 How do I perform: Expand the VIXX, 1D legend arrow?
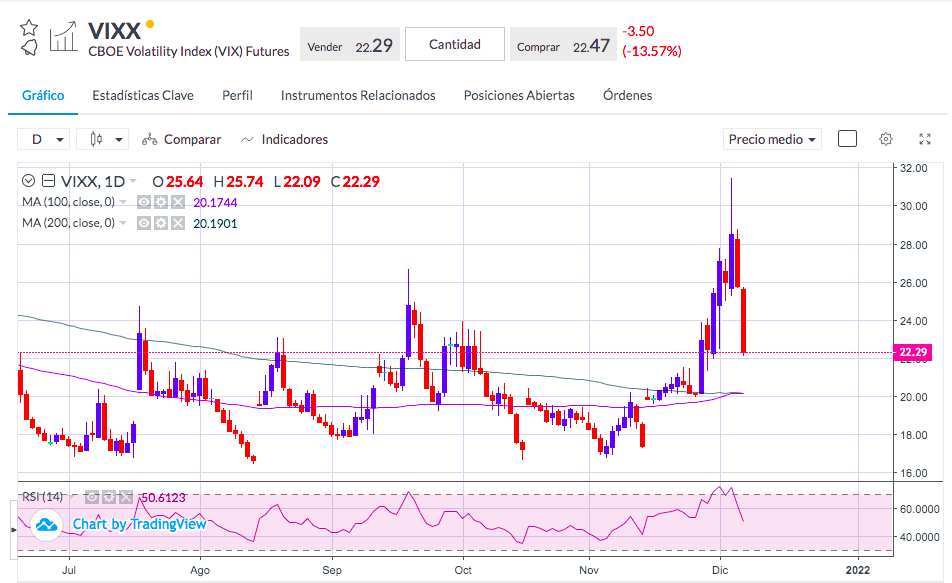tap(133, 182)
